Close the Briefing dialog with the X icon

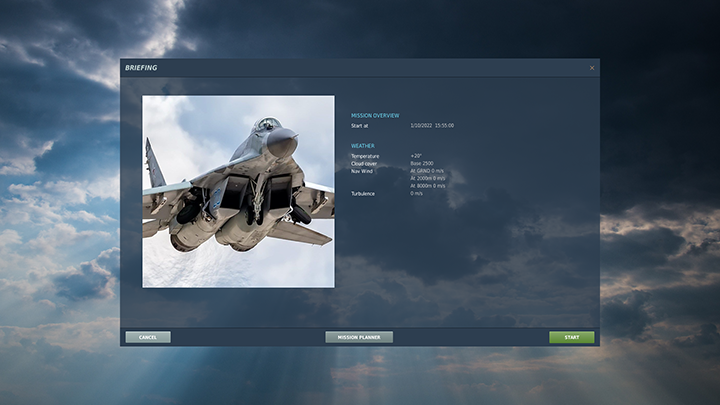coord(591,68)
